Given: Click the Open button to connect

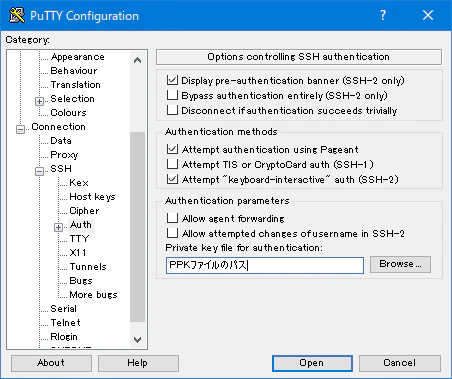Looking at the screenshot, I should tap(312, 363).
